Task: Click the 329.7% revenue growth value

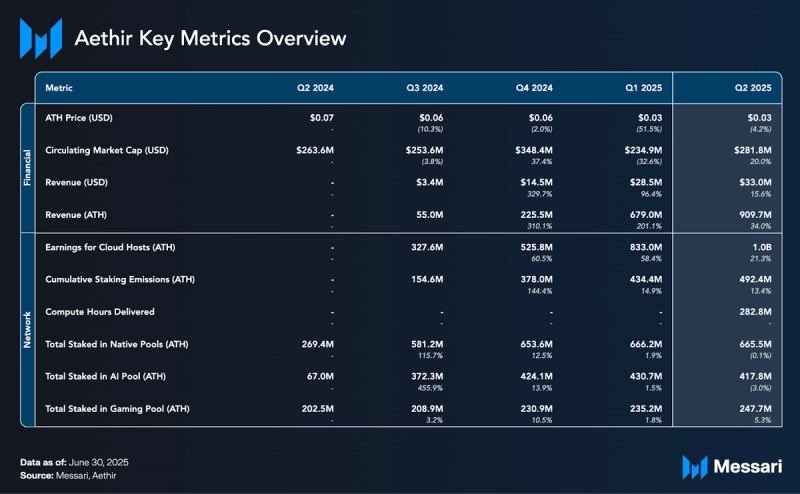Action: click(540, 194)
